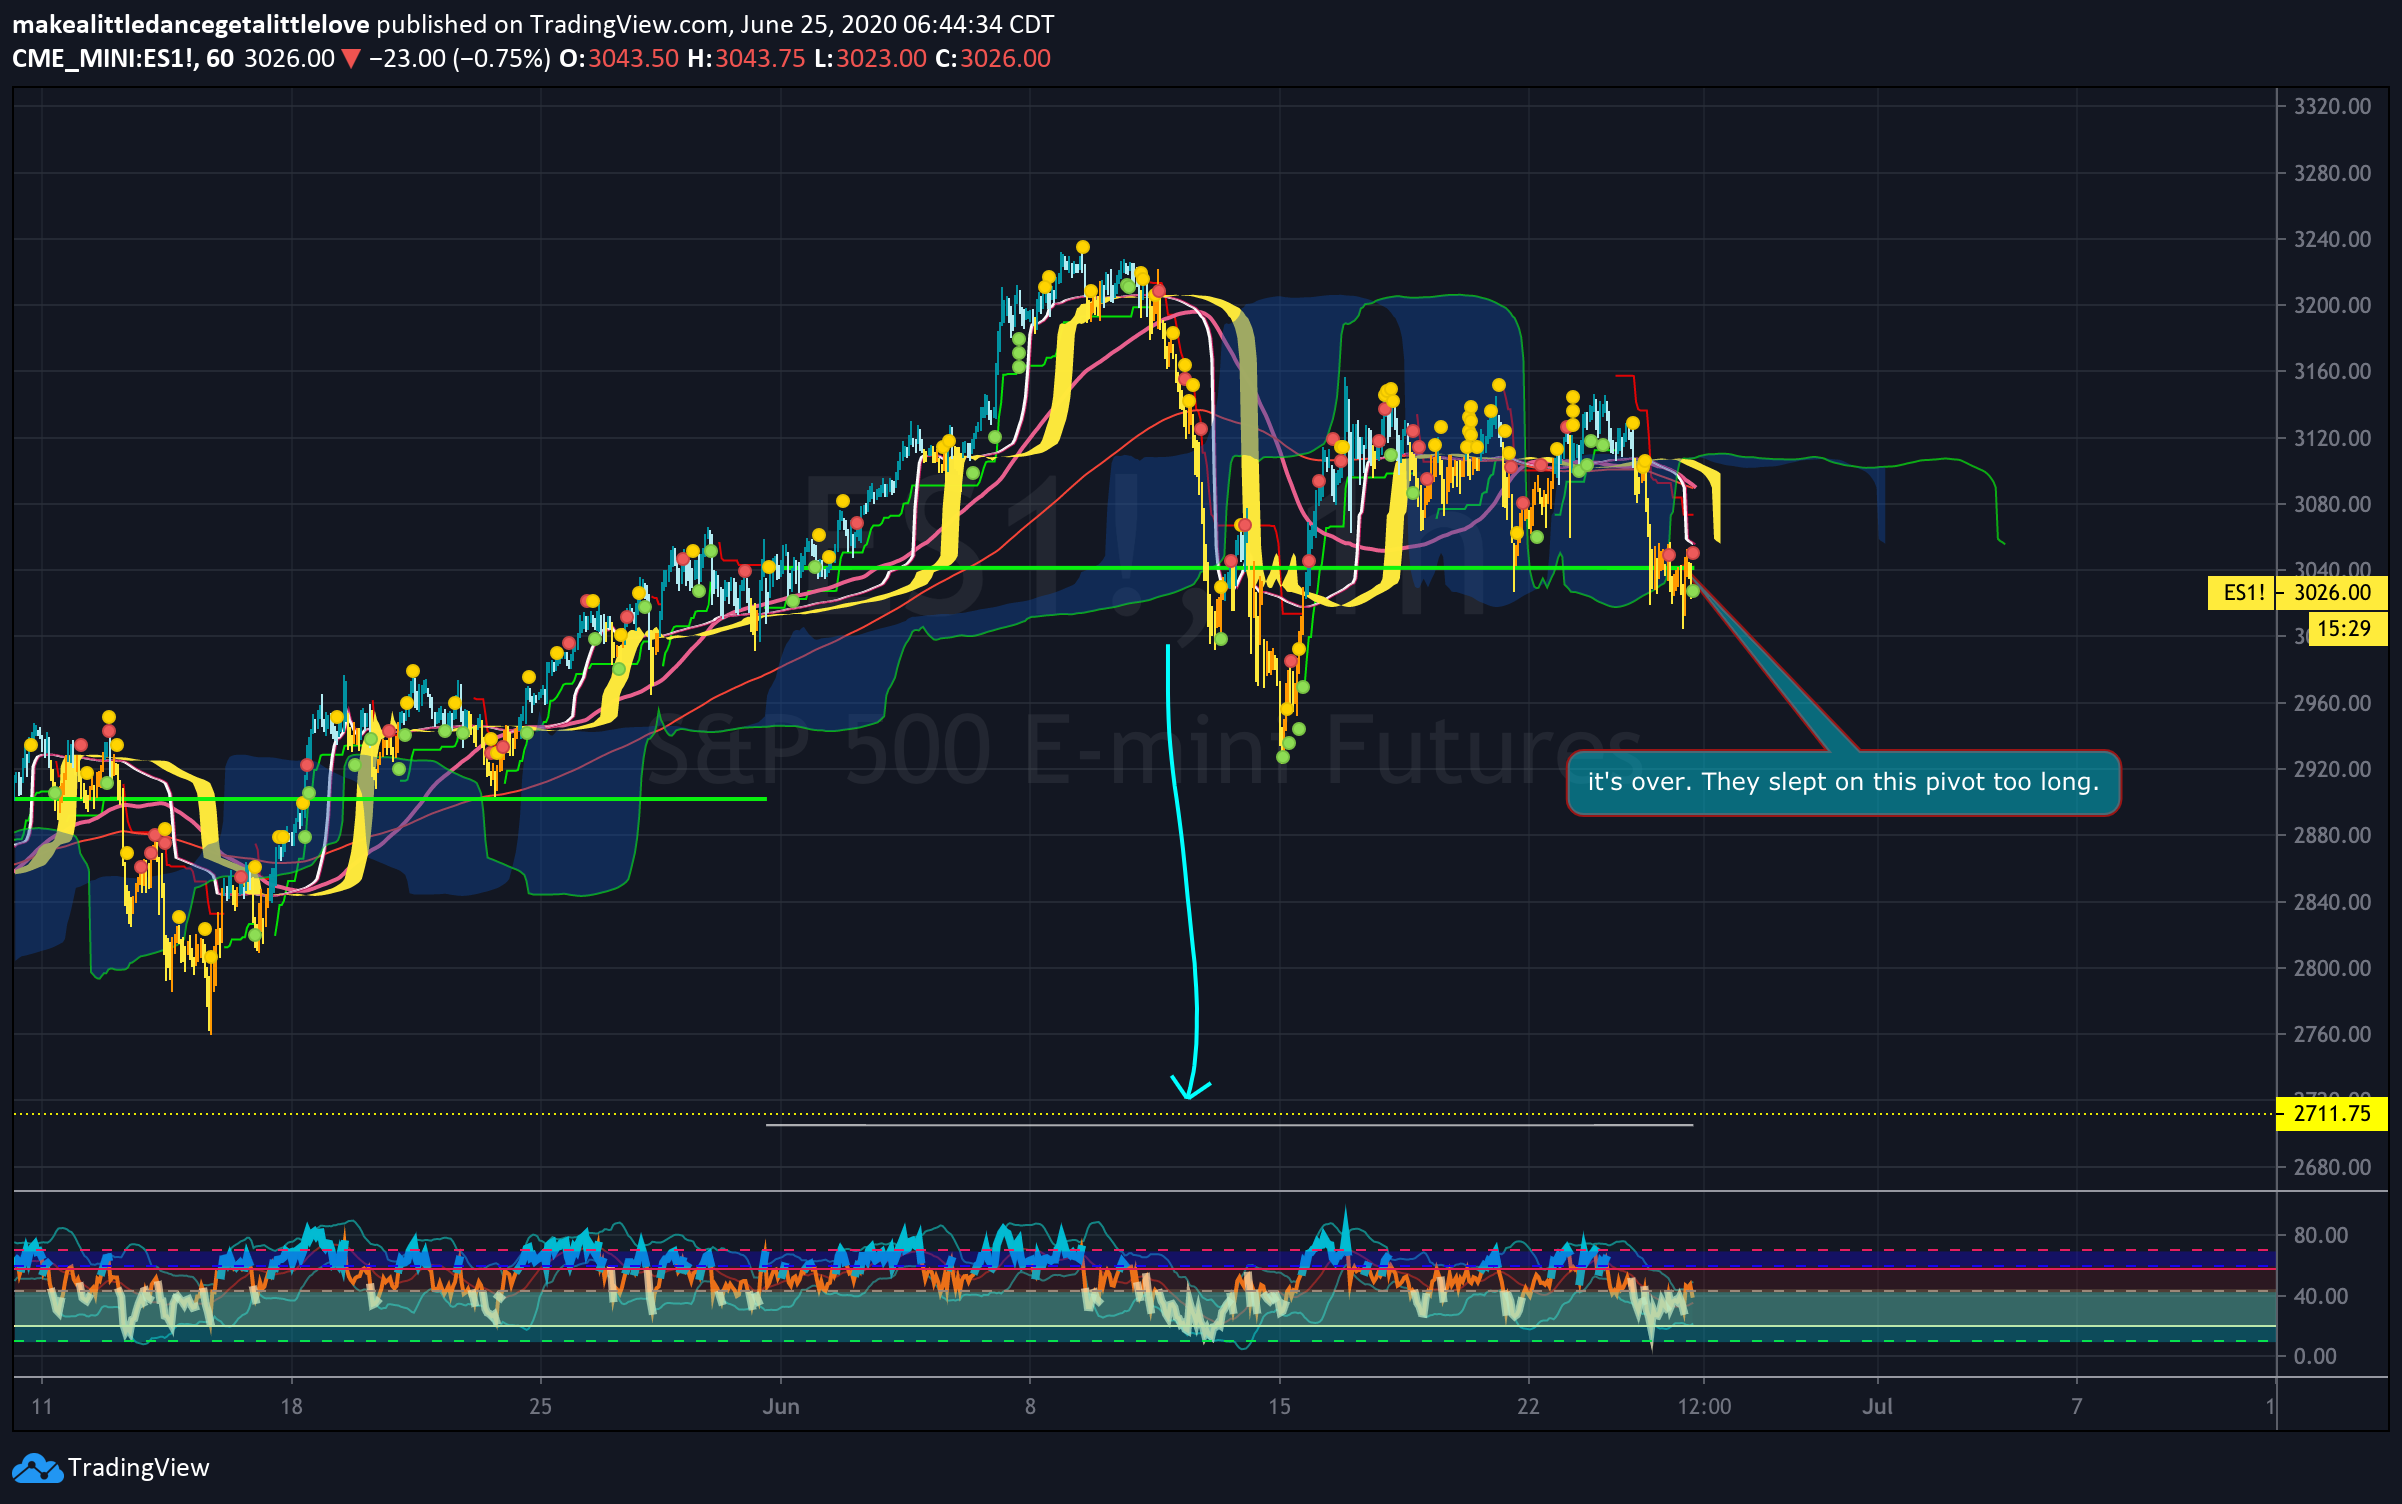Click the 80.00 oscillator scale label
The height and width of the screenshot is (1504, 2402).
2321,1235
